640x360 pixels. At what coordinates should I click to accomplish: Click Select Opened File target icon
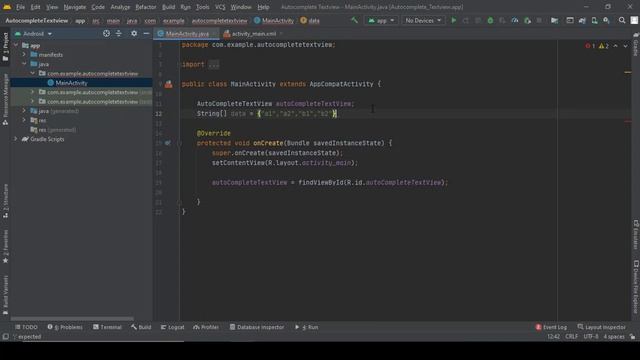click(x=106, y=33)
